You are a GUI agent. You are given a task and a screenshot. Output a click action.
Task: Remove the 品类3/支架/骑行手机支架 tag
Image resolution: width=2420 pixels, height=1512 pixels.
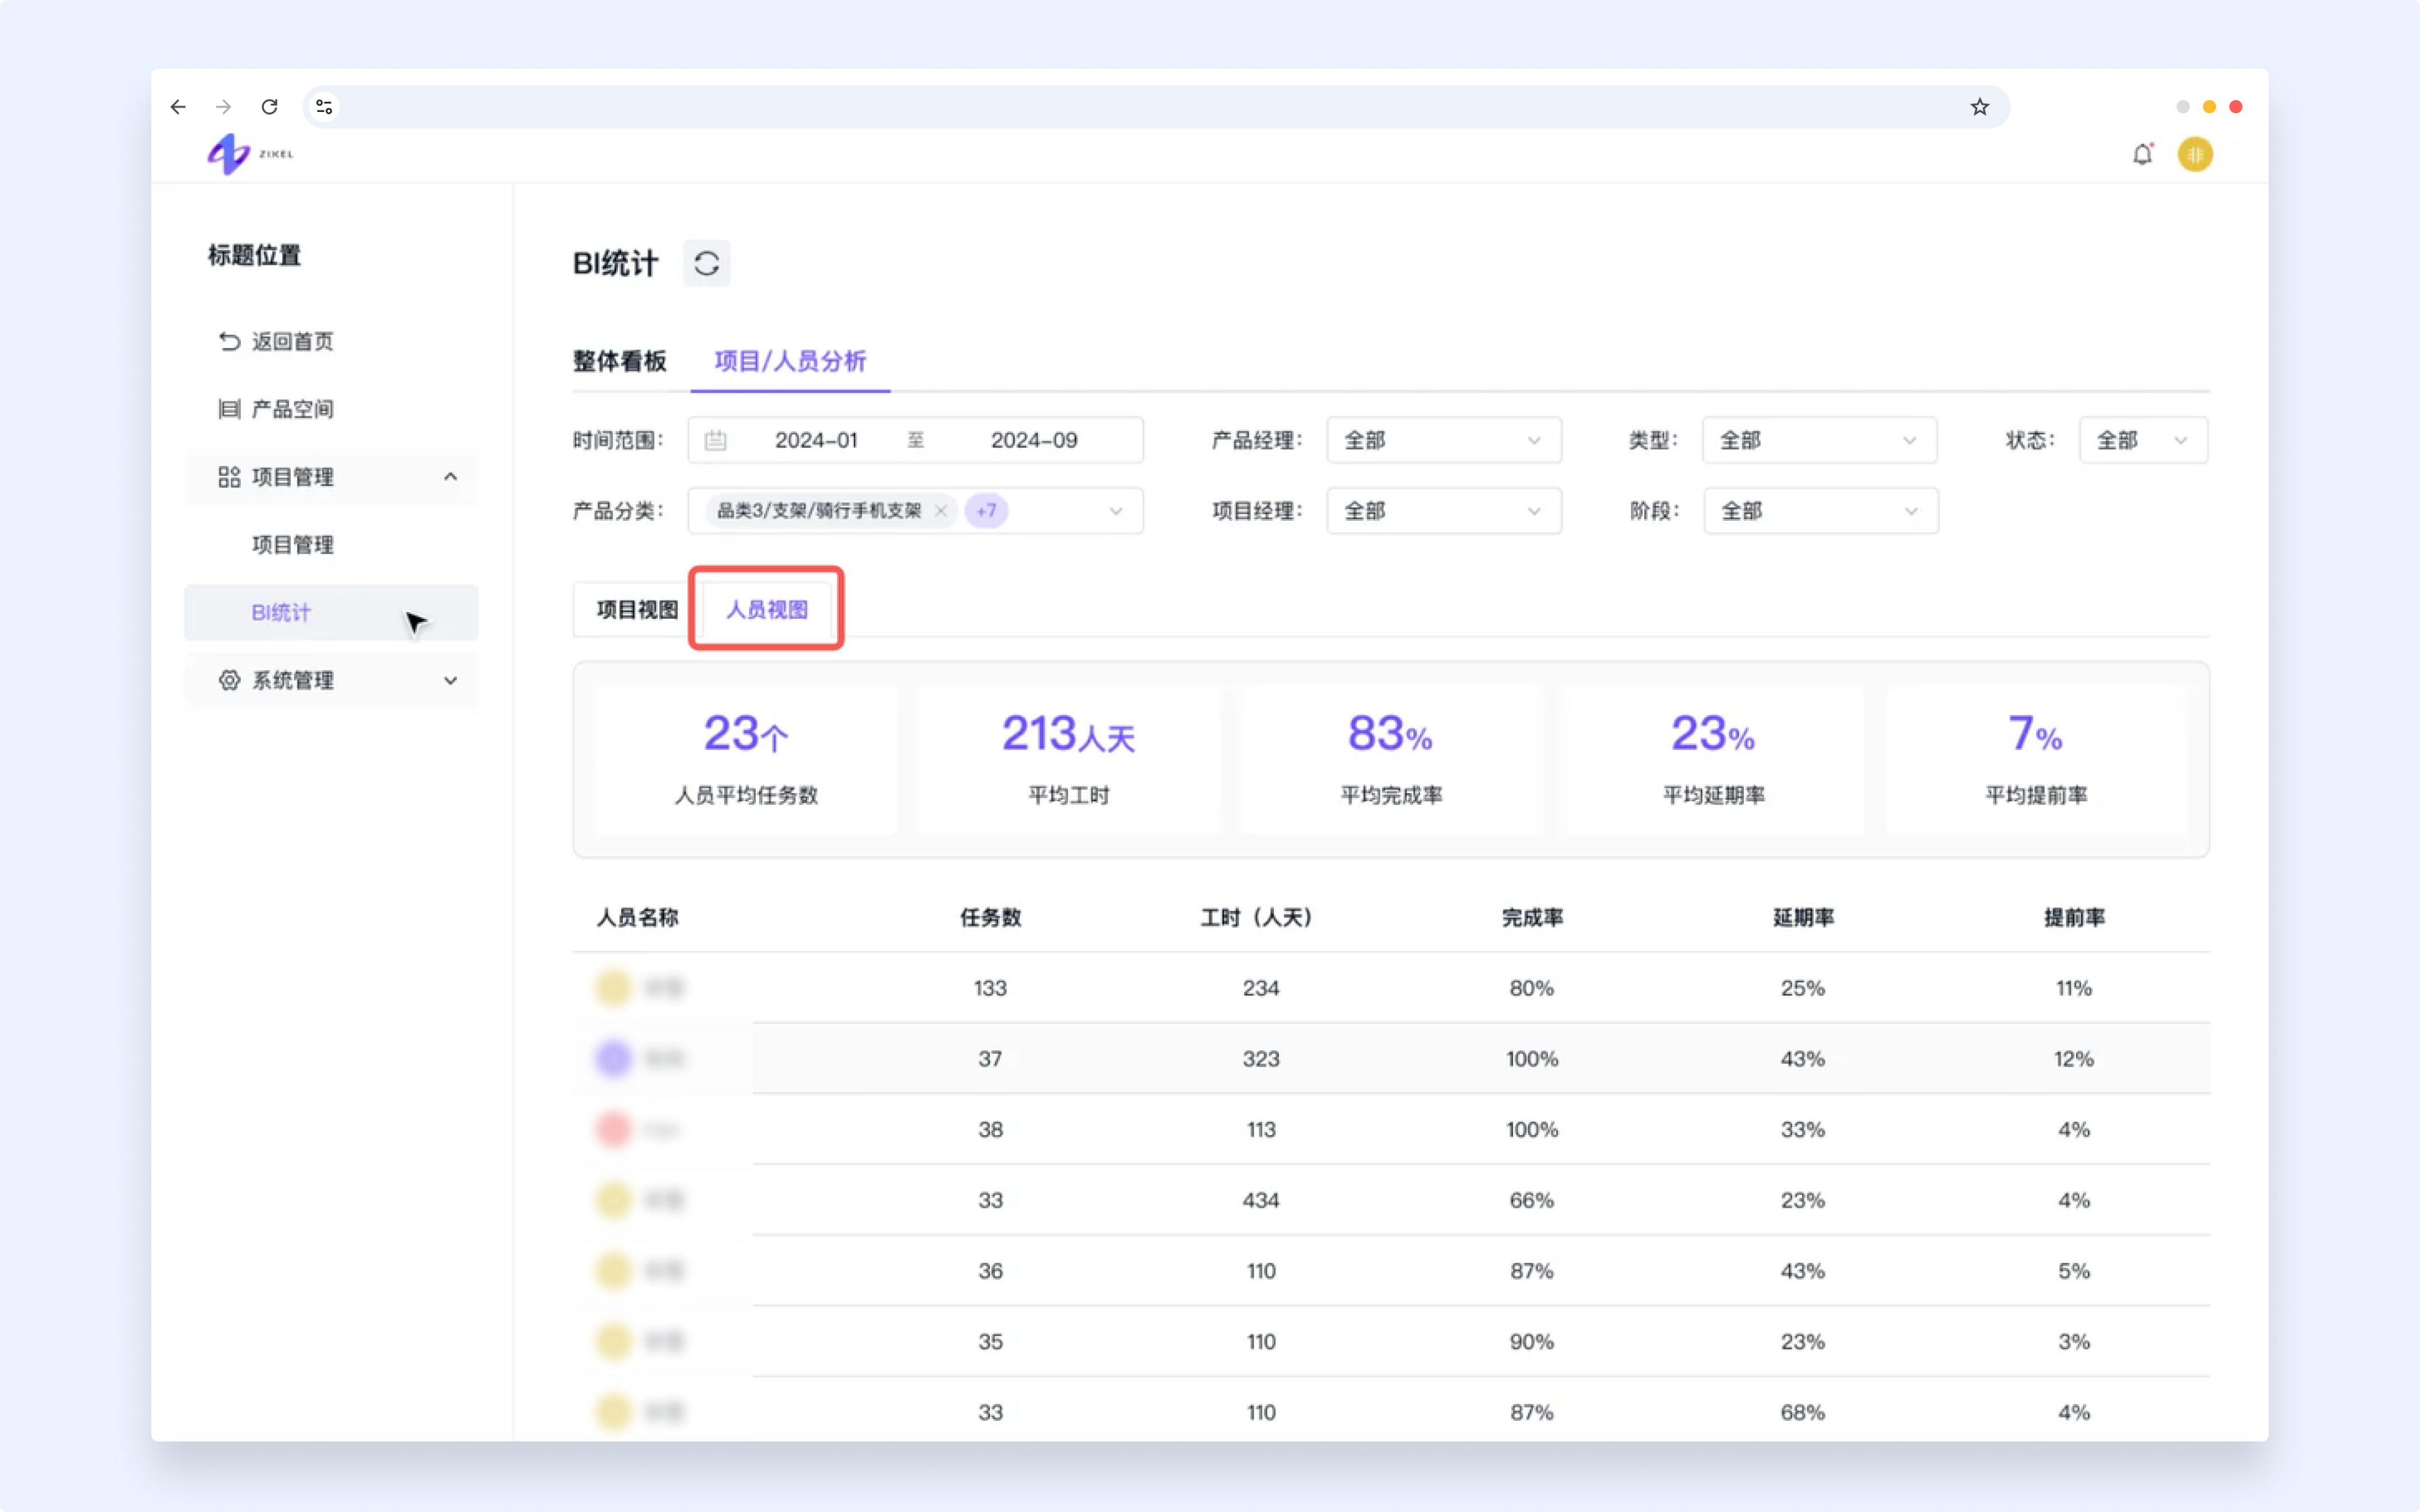point(940,510)
